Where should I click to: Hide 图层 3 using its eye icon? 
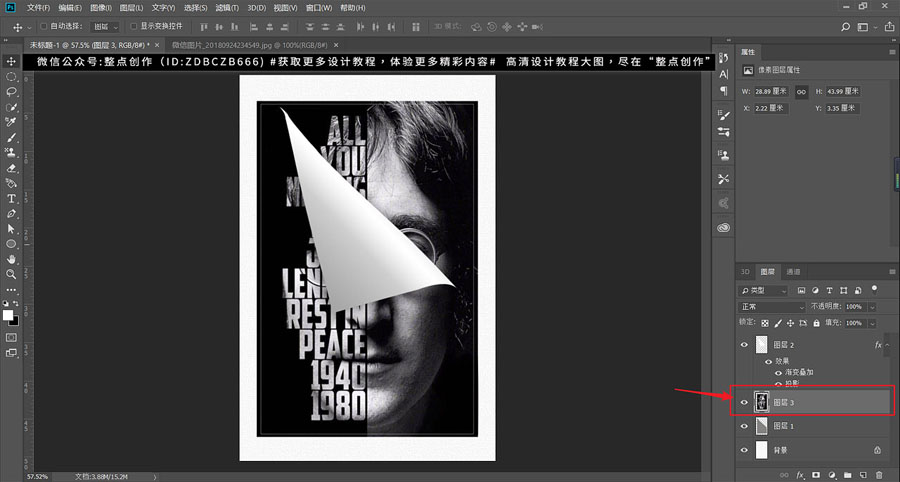pyautogui.click(x=744, y=402)
